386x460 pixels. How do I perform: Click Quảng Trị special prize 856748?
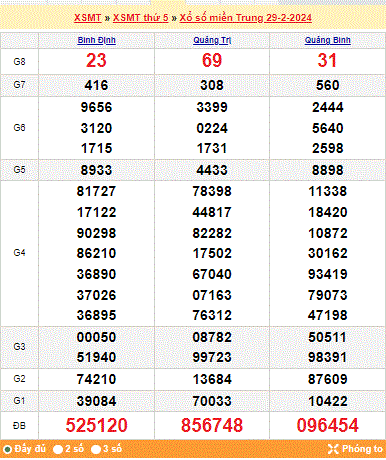pos(212,425)
